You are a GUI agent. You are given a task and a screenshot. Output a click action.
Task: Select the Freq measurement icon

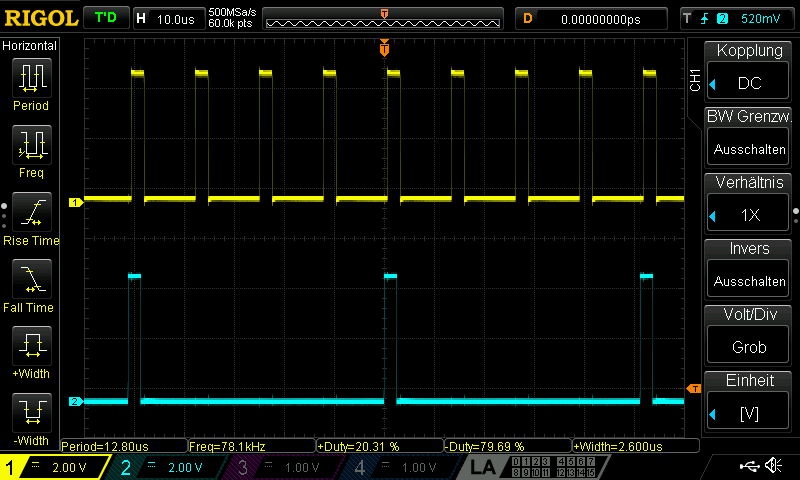[32, 145]
